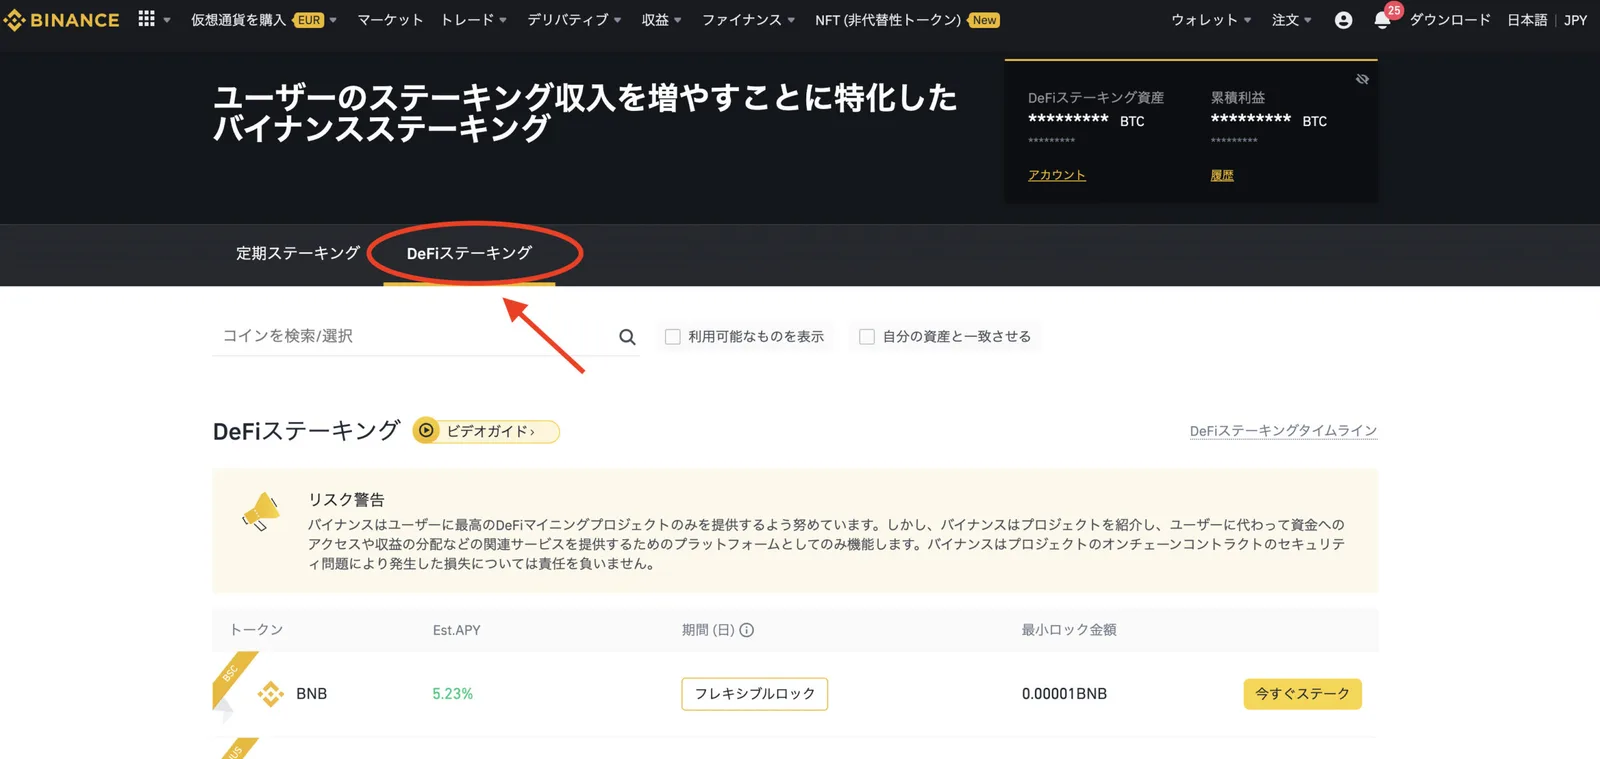Click the Binance logo

click(x=61, y=20)
